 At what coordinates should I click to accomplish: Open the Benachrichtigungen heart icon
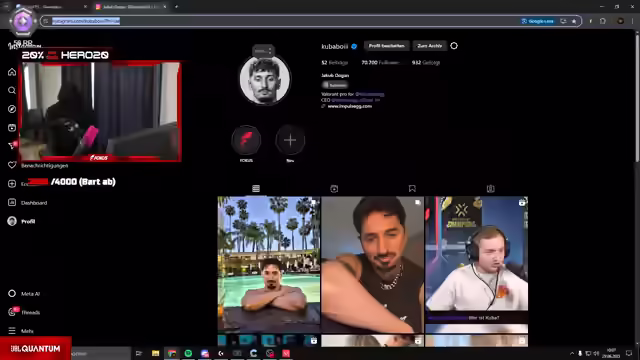12,165
